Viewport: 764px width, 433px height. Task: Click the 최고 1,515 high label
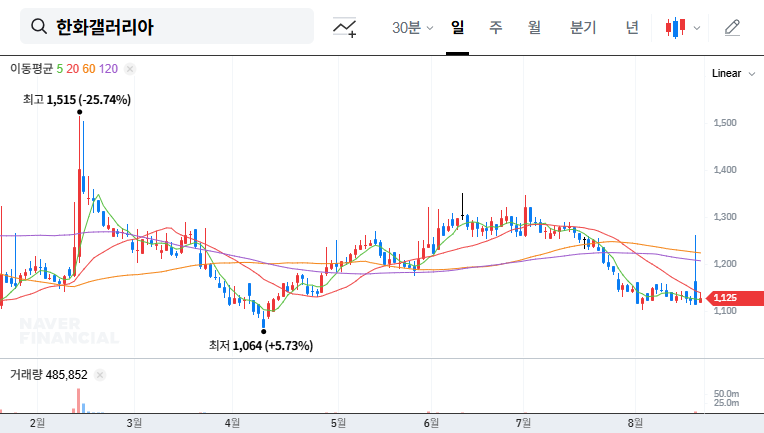point(77,100)
